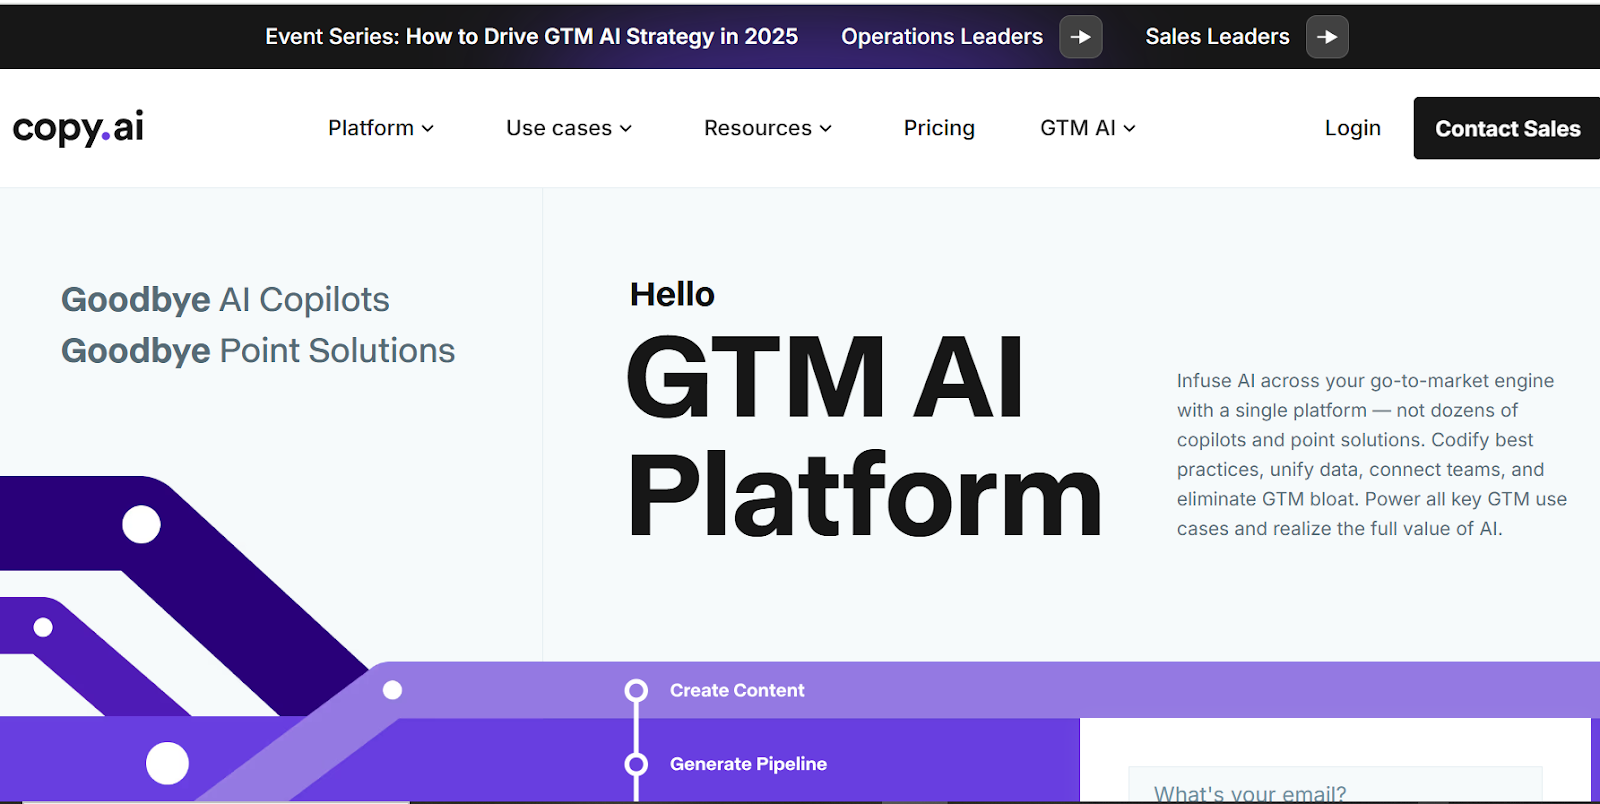Open the GTM AI menu label
Viewport: 1600px width, 804px height.
(1078, 128)
